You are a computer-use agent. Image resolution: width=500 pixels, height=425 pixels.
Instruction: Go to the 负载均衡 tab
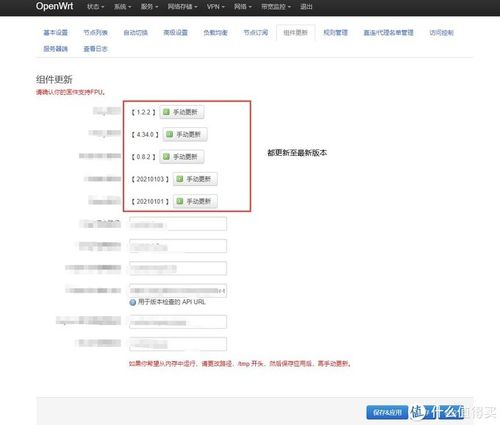pyautogui.click(x=216, y=33)
